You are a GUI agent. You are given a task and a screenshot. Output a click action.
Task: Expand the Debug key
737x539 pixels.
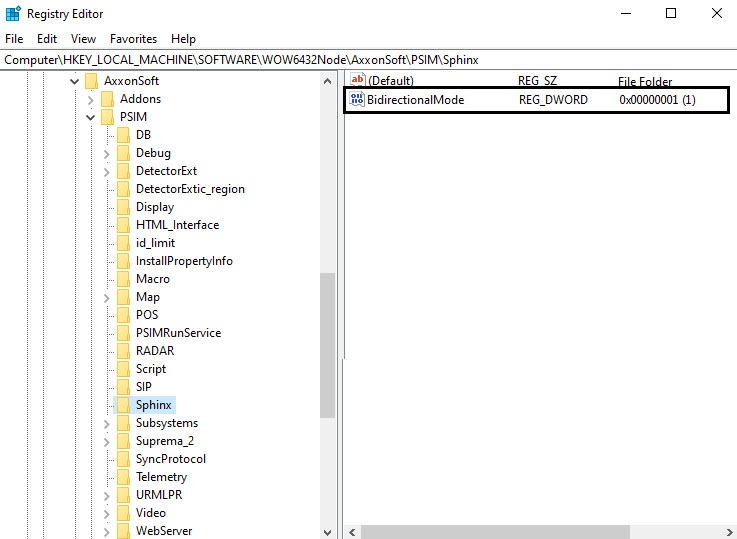(107, 154)
